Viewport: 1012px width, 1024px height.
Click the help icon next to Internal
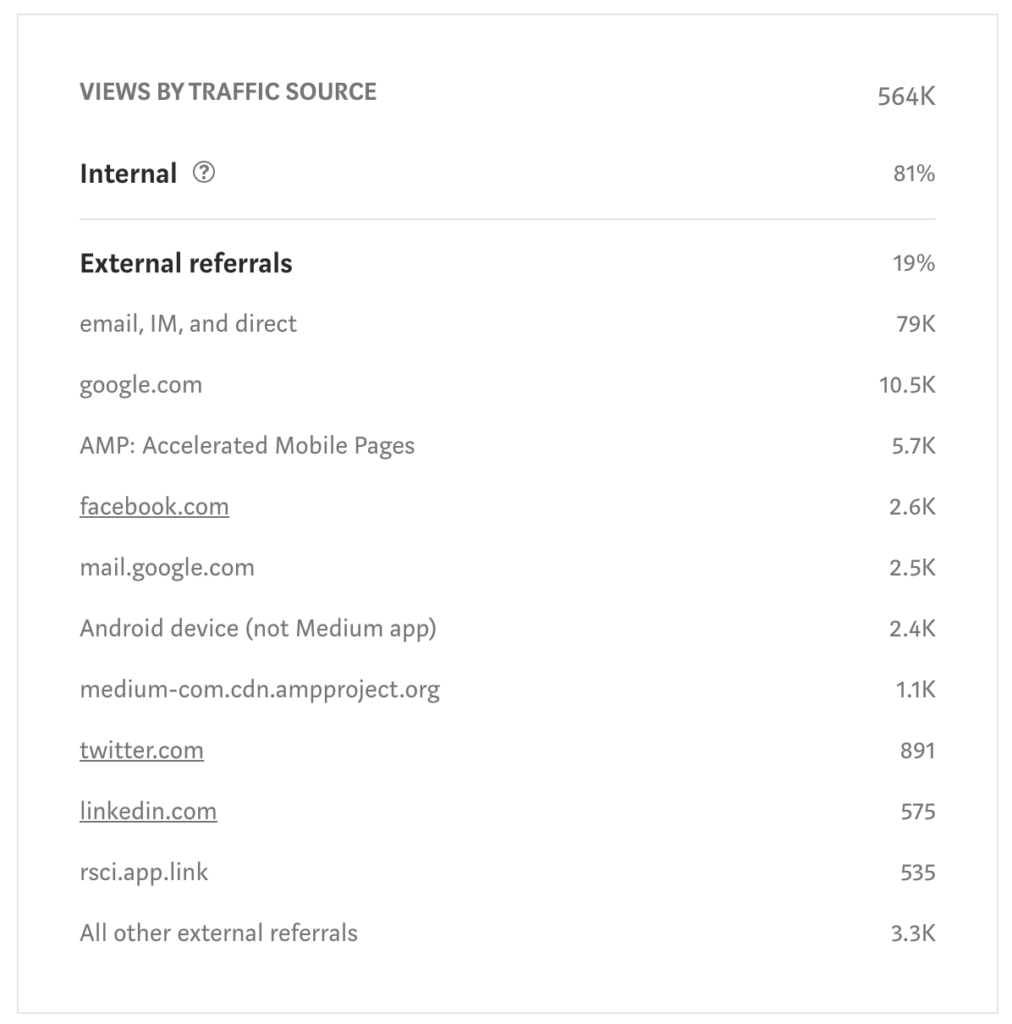point(204,172)
